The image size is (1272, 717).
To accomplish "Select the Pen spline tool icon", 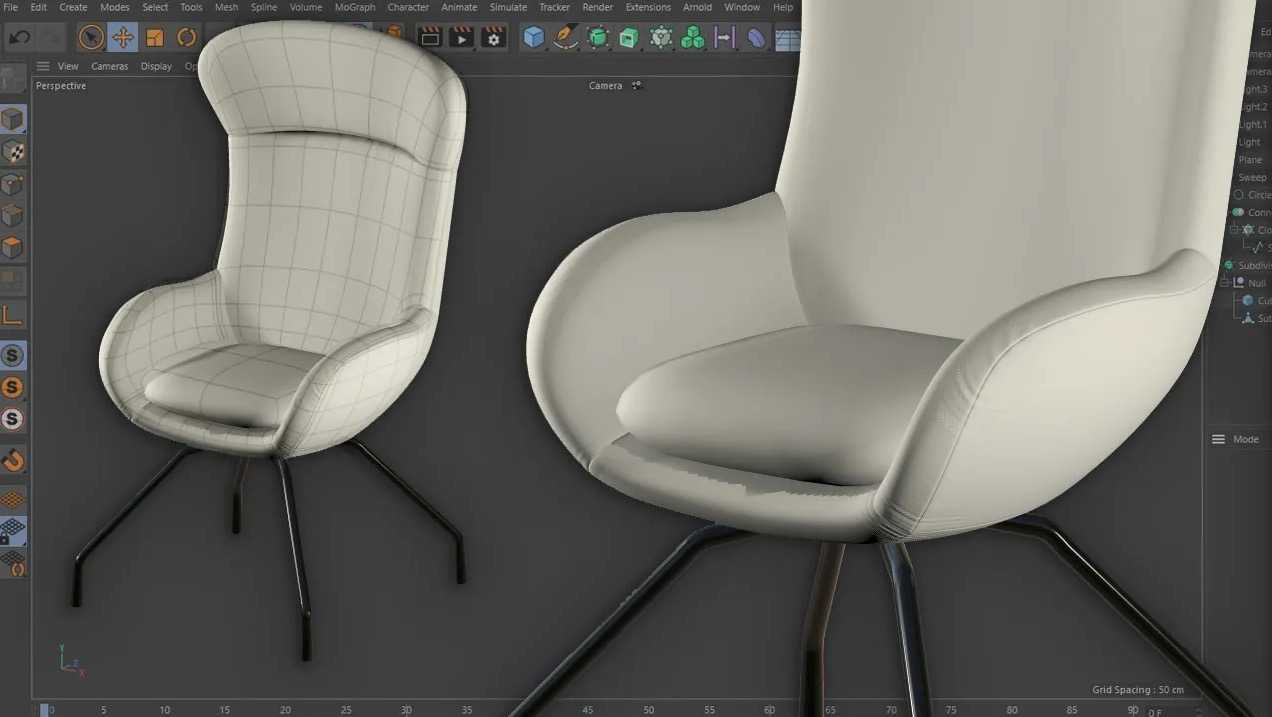I will coord(565,37).
